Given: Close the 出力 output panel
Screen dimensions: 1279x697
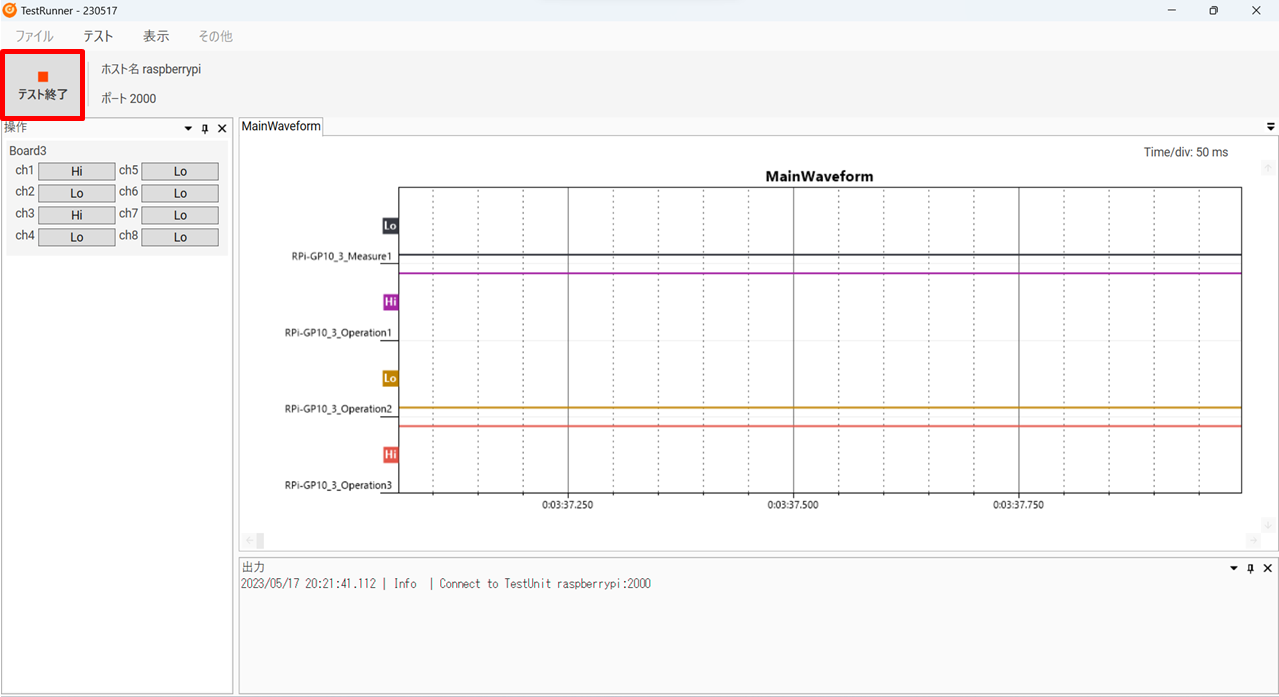Looking at the screenshot, I should pos(1267,568).
